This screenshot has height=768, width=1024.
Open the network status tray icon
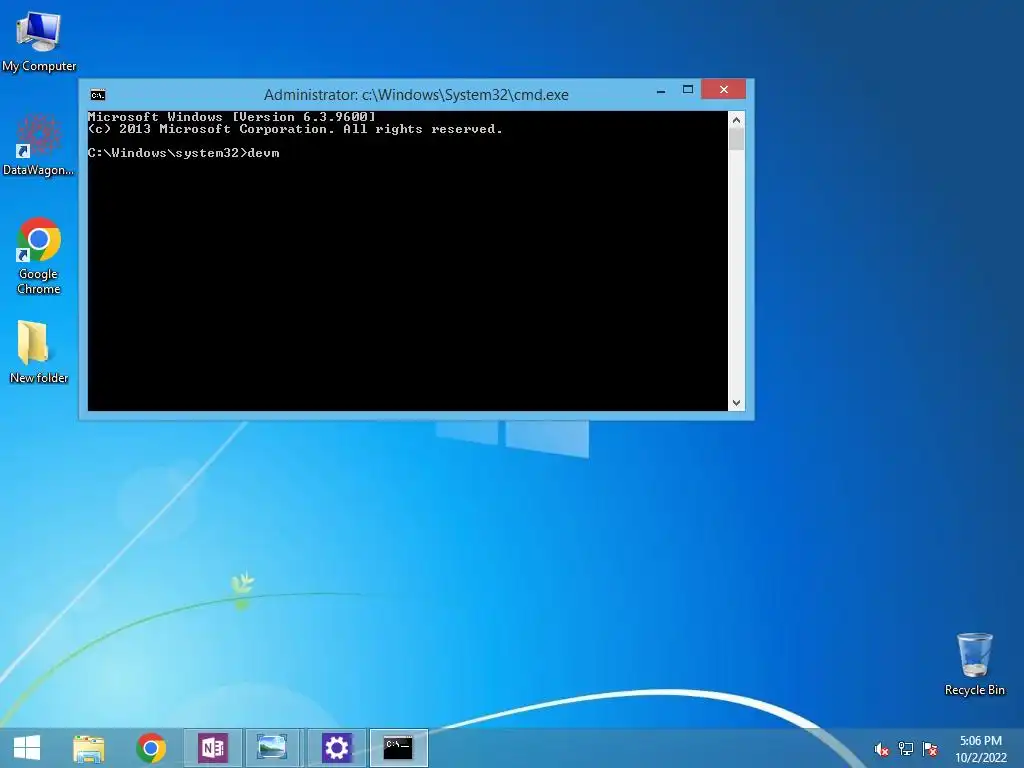click(x=906, y=749)
